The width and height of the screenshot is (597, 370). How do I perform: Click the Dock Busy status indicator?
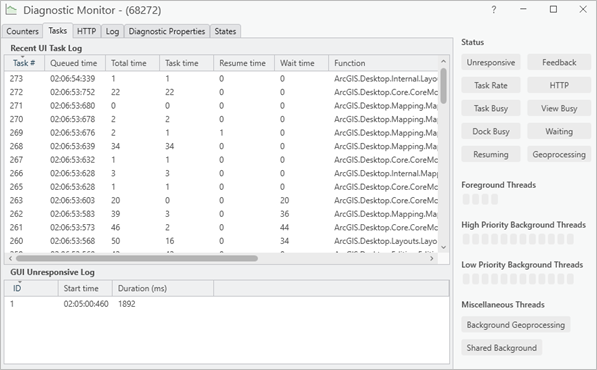pos(491,131)
